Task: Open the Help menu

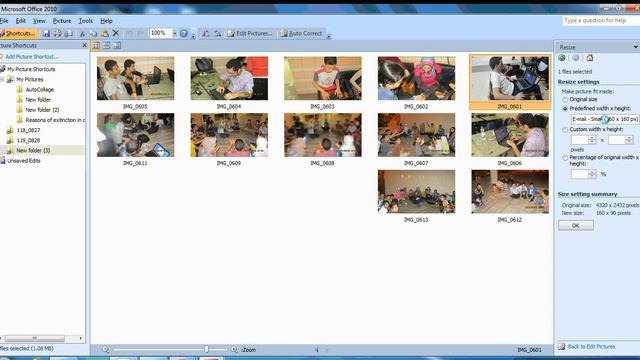Action: tap(106, 21)
